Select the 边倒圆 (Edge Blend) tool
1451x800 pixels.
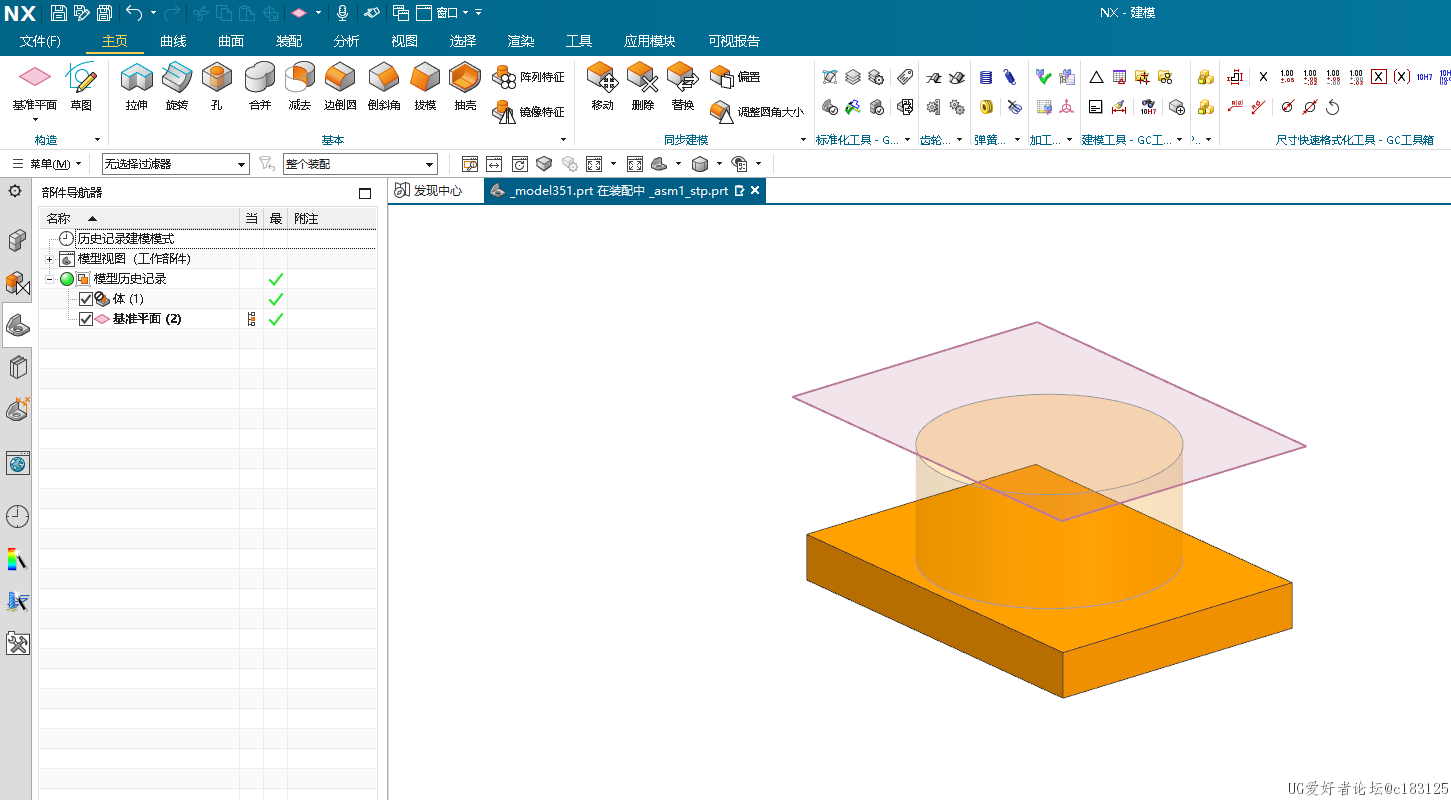(341, 86)
